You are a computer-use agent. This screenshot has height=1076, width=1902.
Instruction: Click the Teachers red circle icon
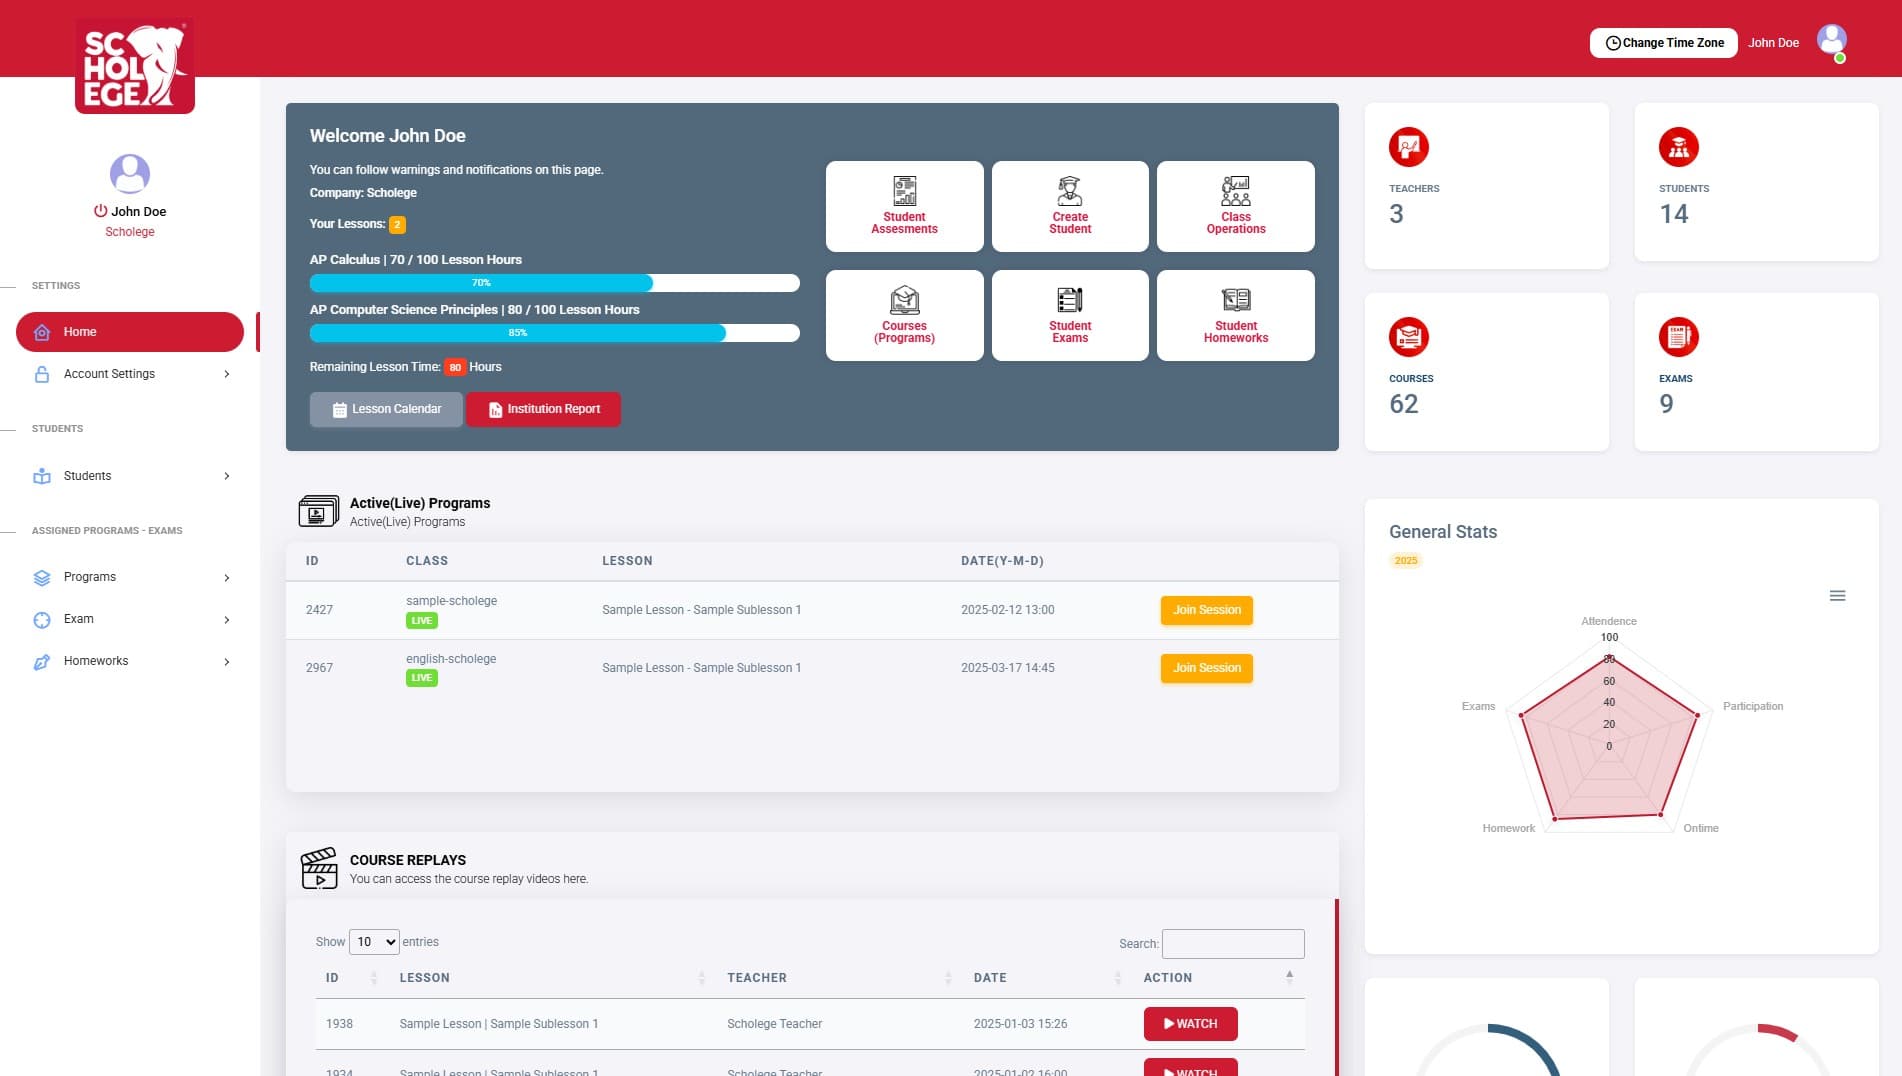tap(1409, 147)
